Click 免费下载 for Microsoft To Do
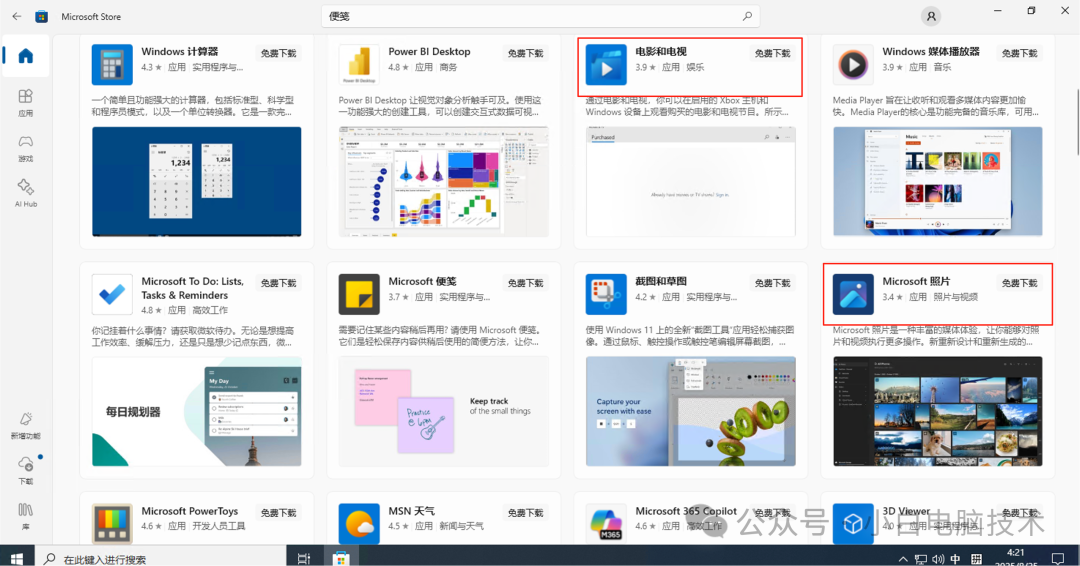This screenshot has width=1080, height=566. tap(278, 283)
